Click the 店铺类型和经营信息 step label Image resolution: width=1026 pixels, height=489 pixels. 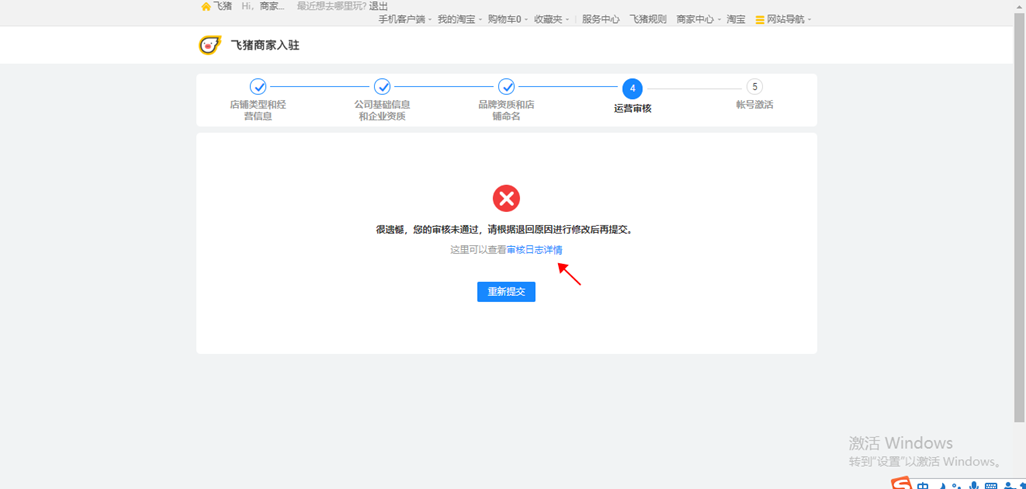258,111
